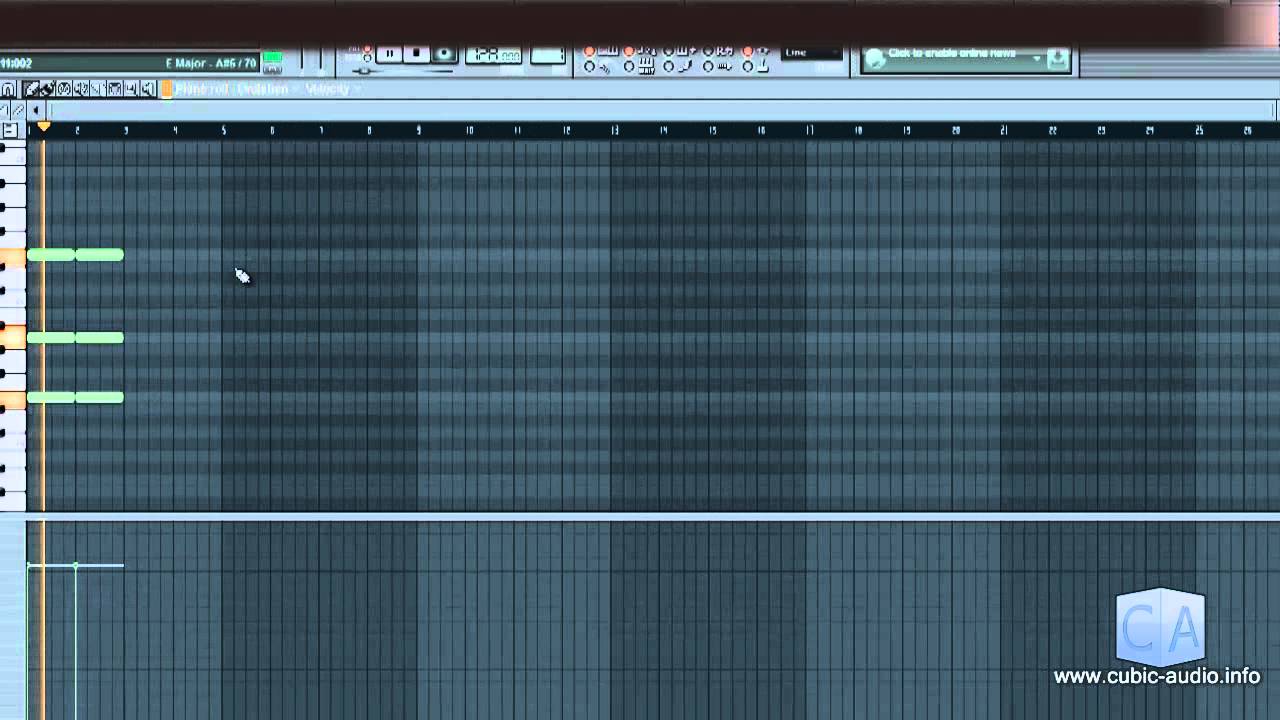Click the small icon left of bar ruler
The height and width of the screenshot is (720, 1280).
pos(10,130)
